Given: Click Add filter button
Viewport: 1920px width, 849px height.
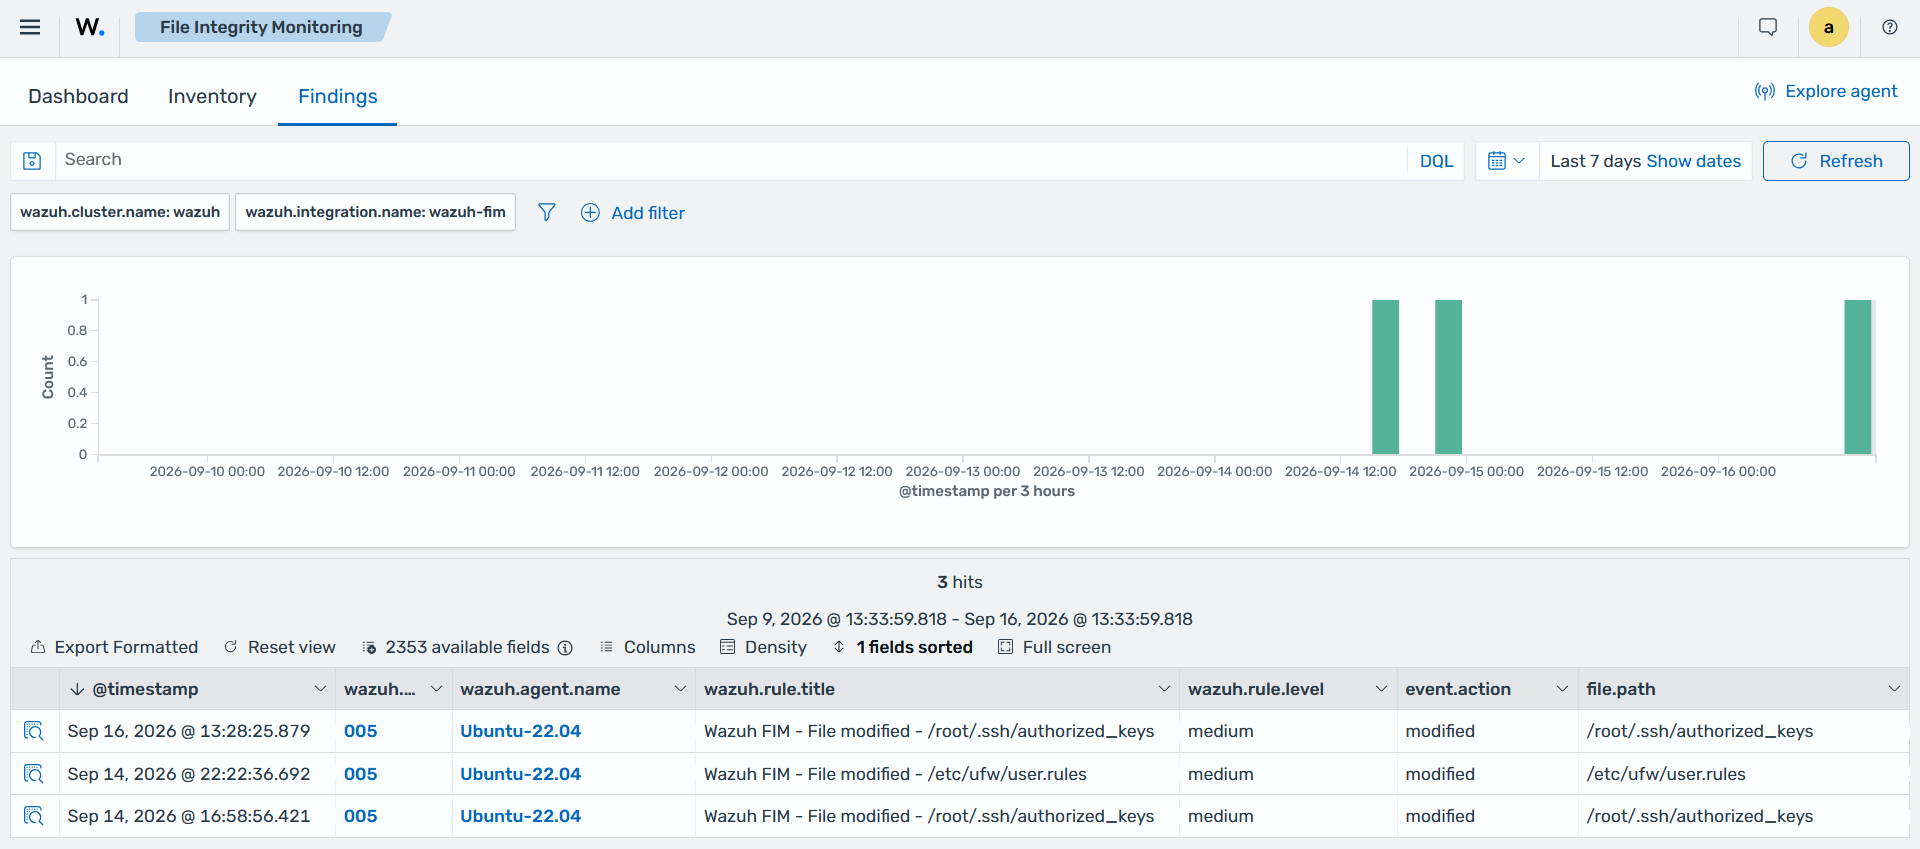Looking at the screenshot, I should [x=633, y=212].
